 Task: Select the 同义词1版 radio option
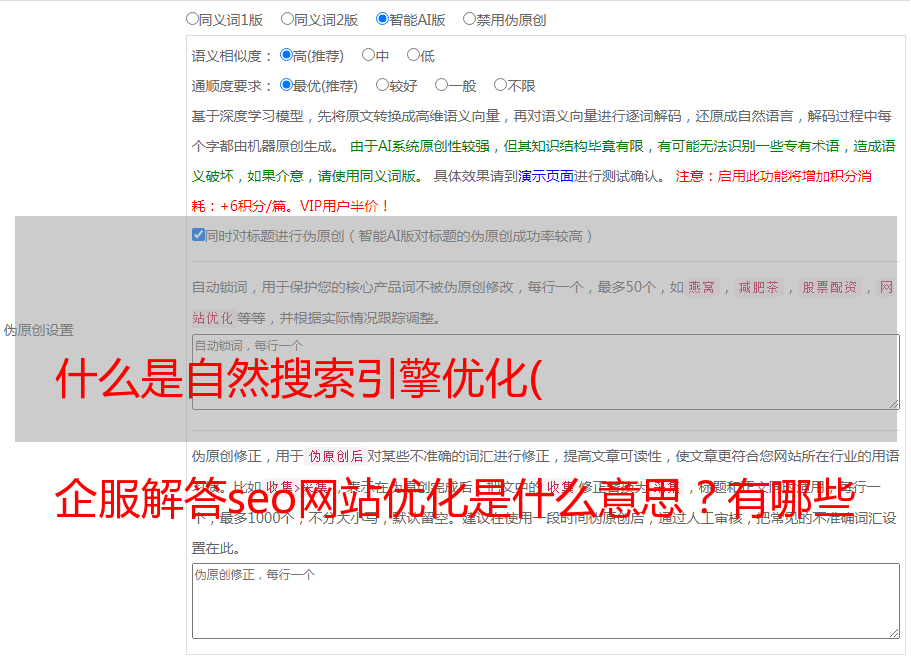point(193,19)
